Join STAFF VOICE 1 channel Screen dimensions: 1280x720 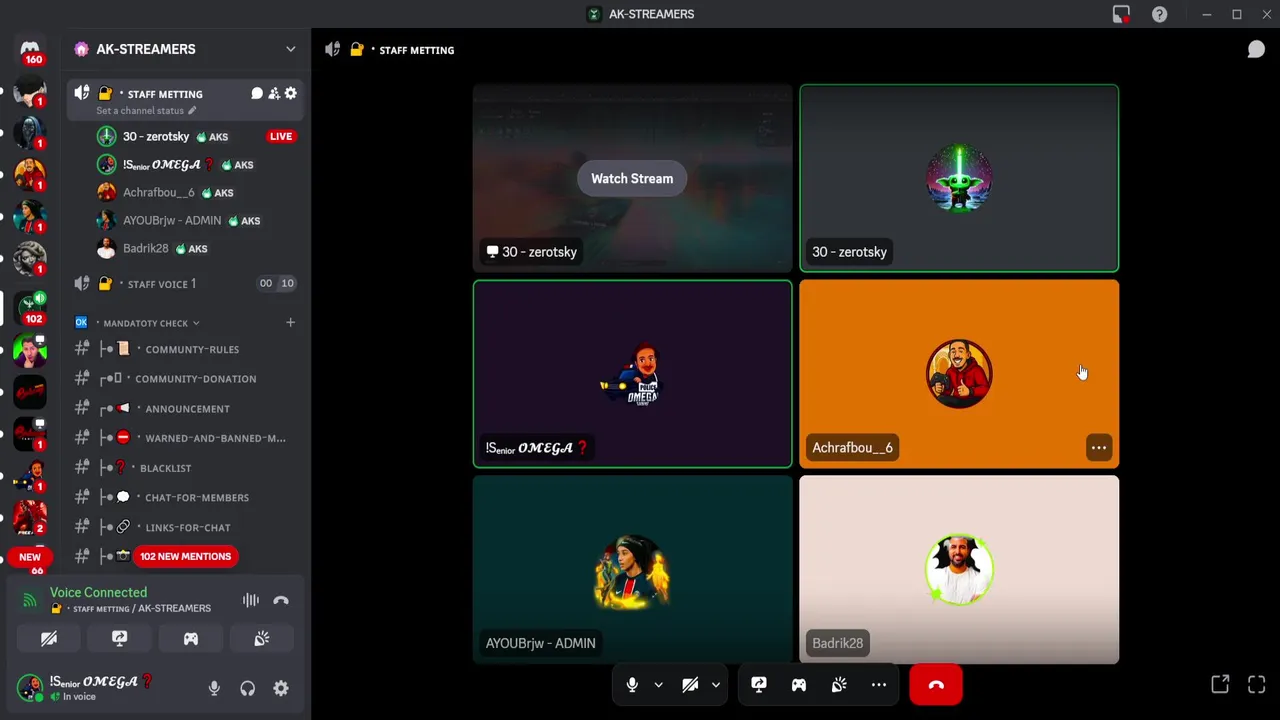pyautogui.click(x=186, y=284)
